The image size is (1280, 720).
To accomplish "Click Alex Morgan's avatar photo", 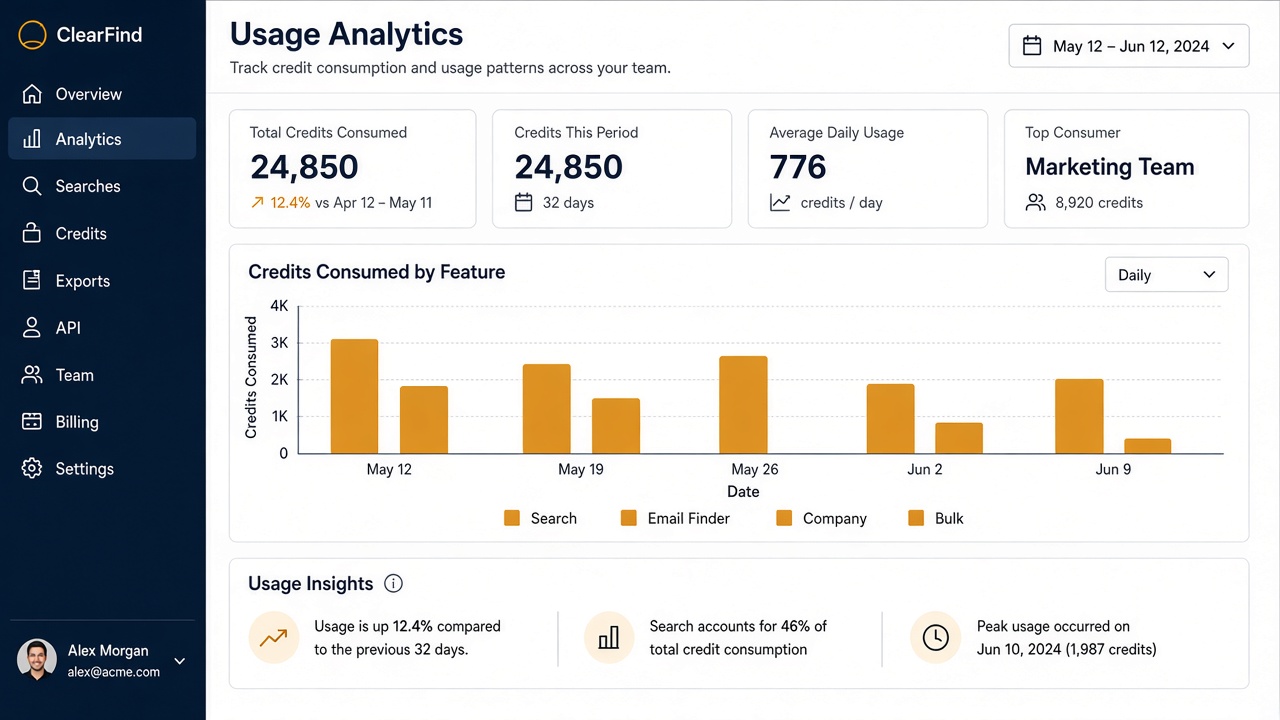I will coord(37,660).
